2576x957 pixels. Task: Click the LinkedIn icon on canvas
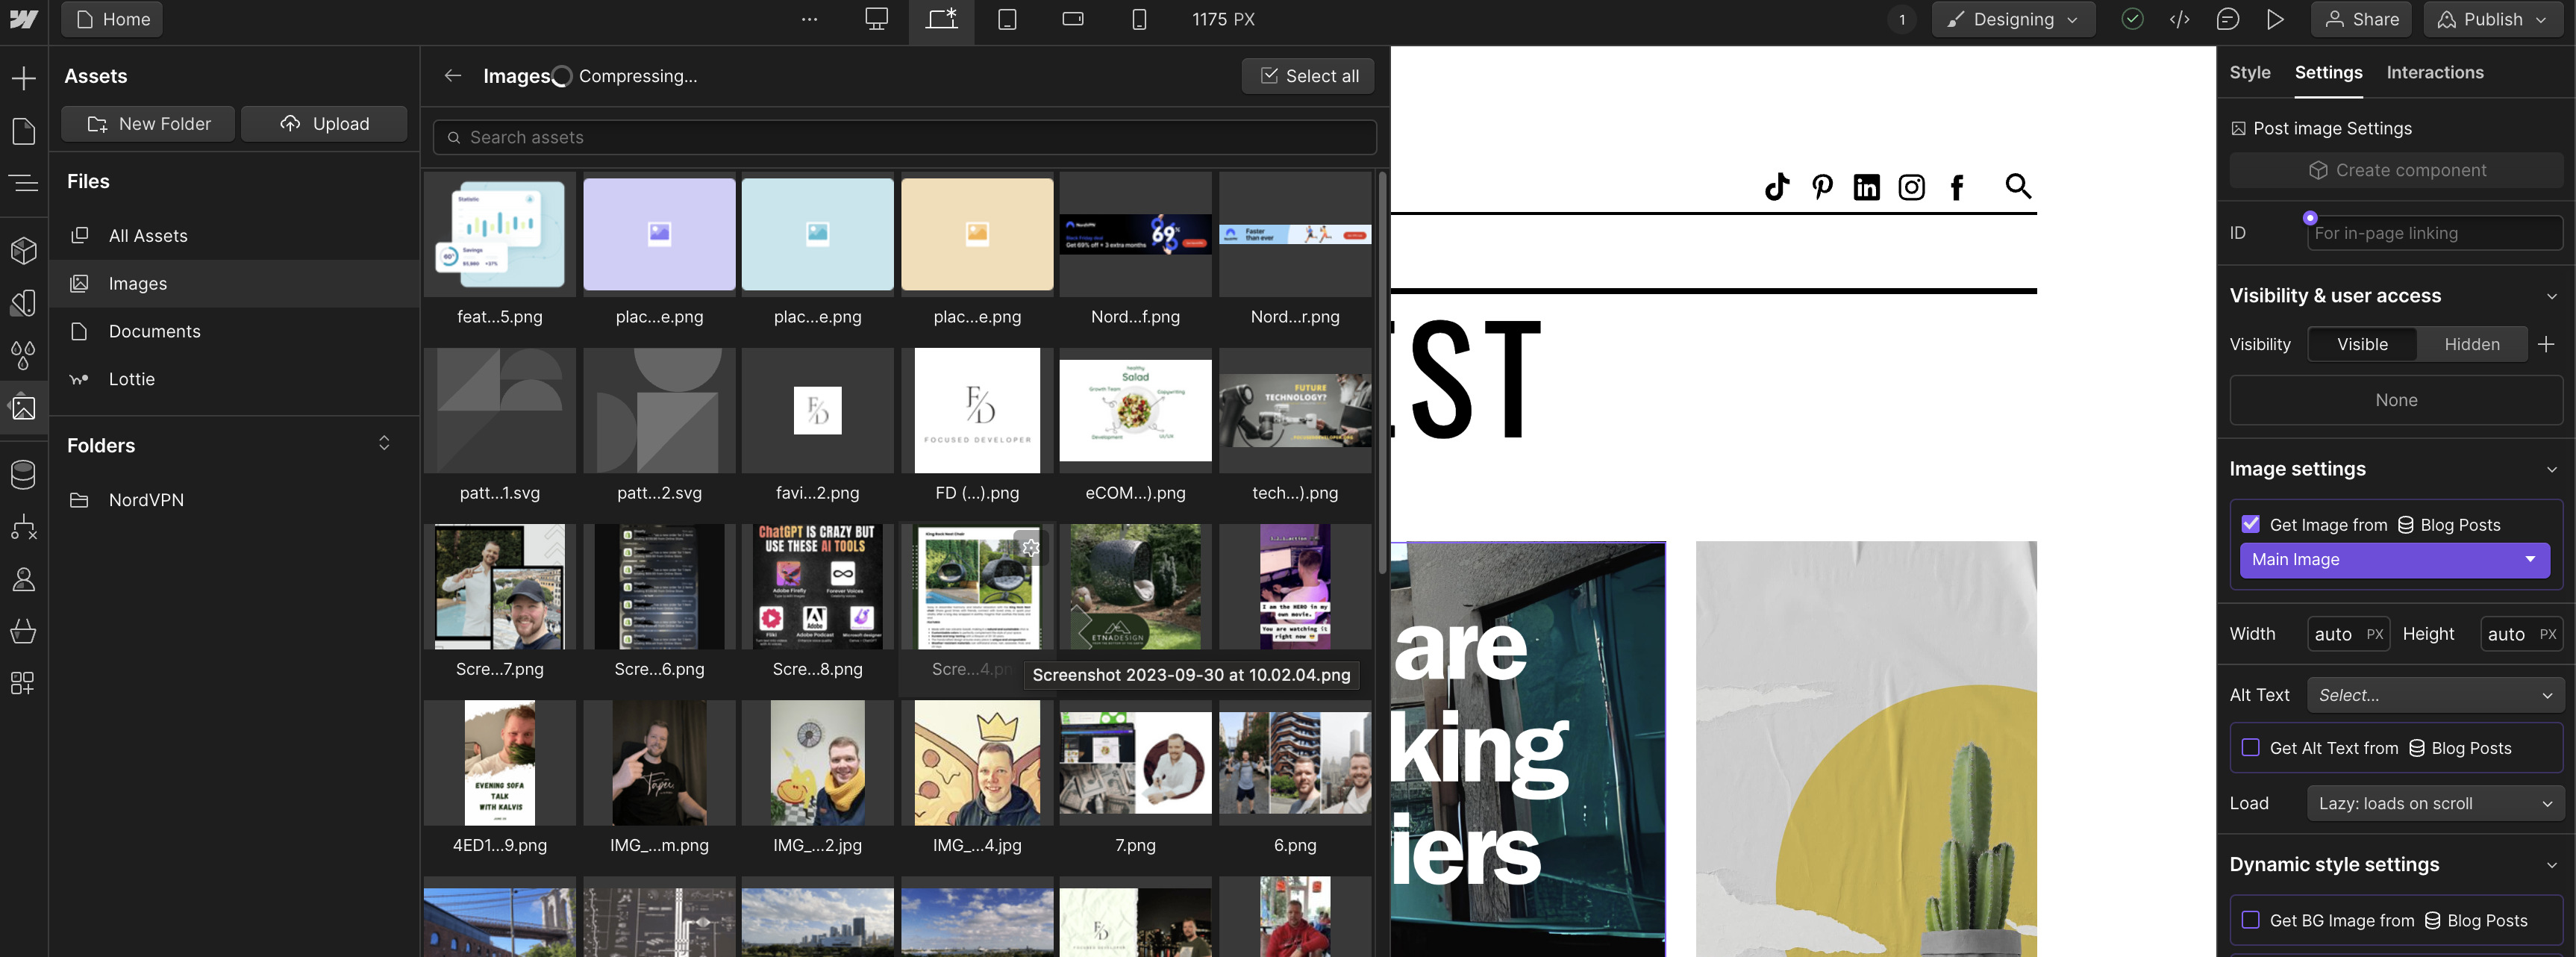click(x=1866, y=187)
